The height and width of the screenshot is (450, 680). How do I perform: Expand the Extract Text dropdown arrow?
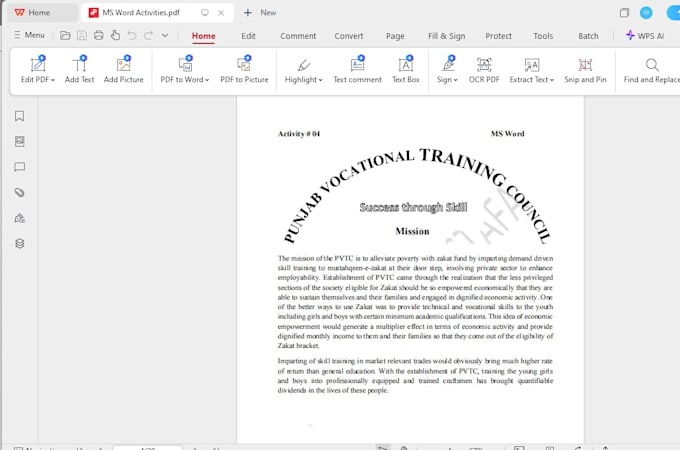coord(552,80)
